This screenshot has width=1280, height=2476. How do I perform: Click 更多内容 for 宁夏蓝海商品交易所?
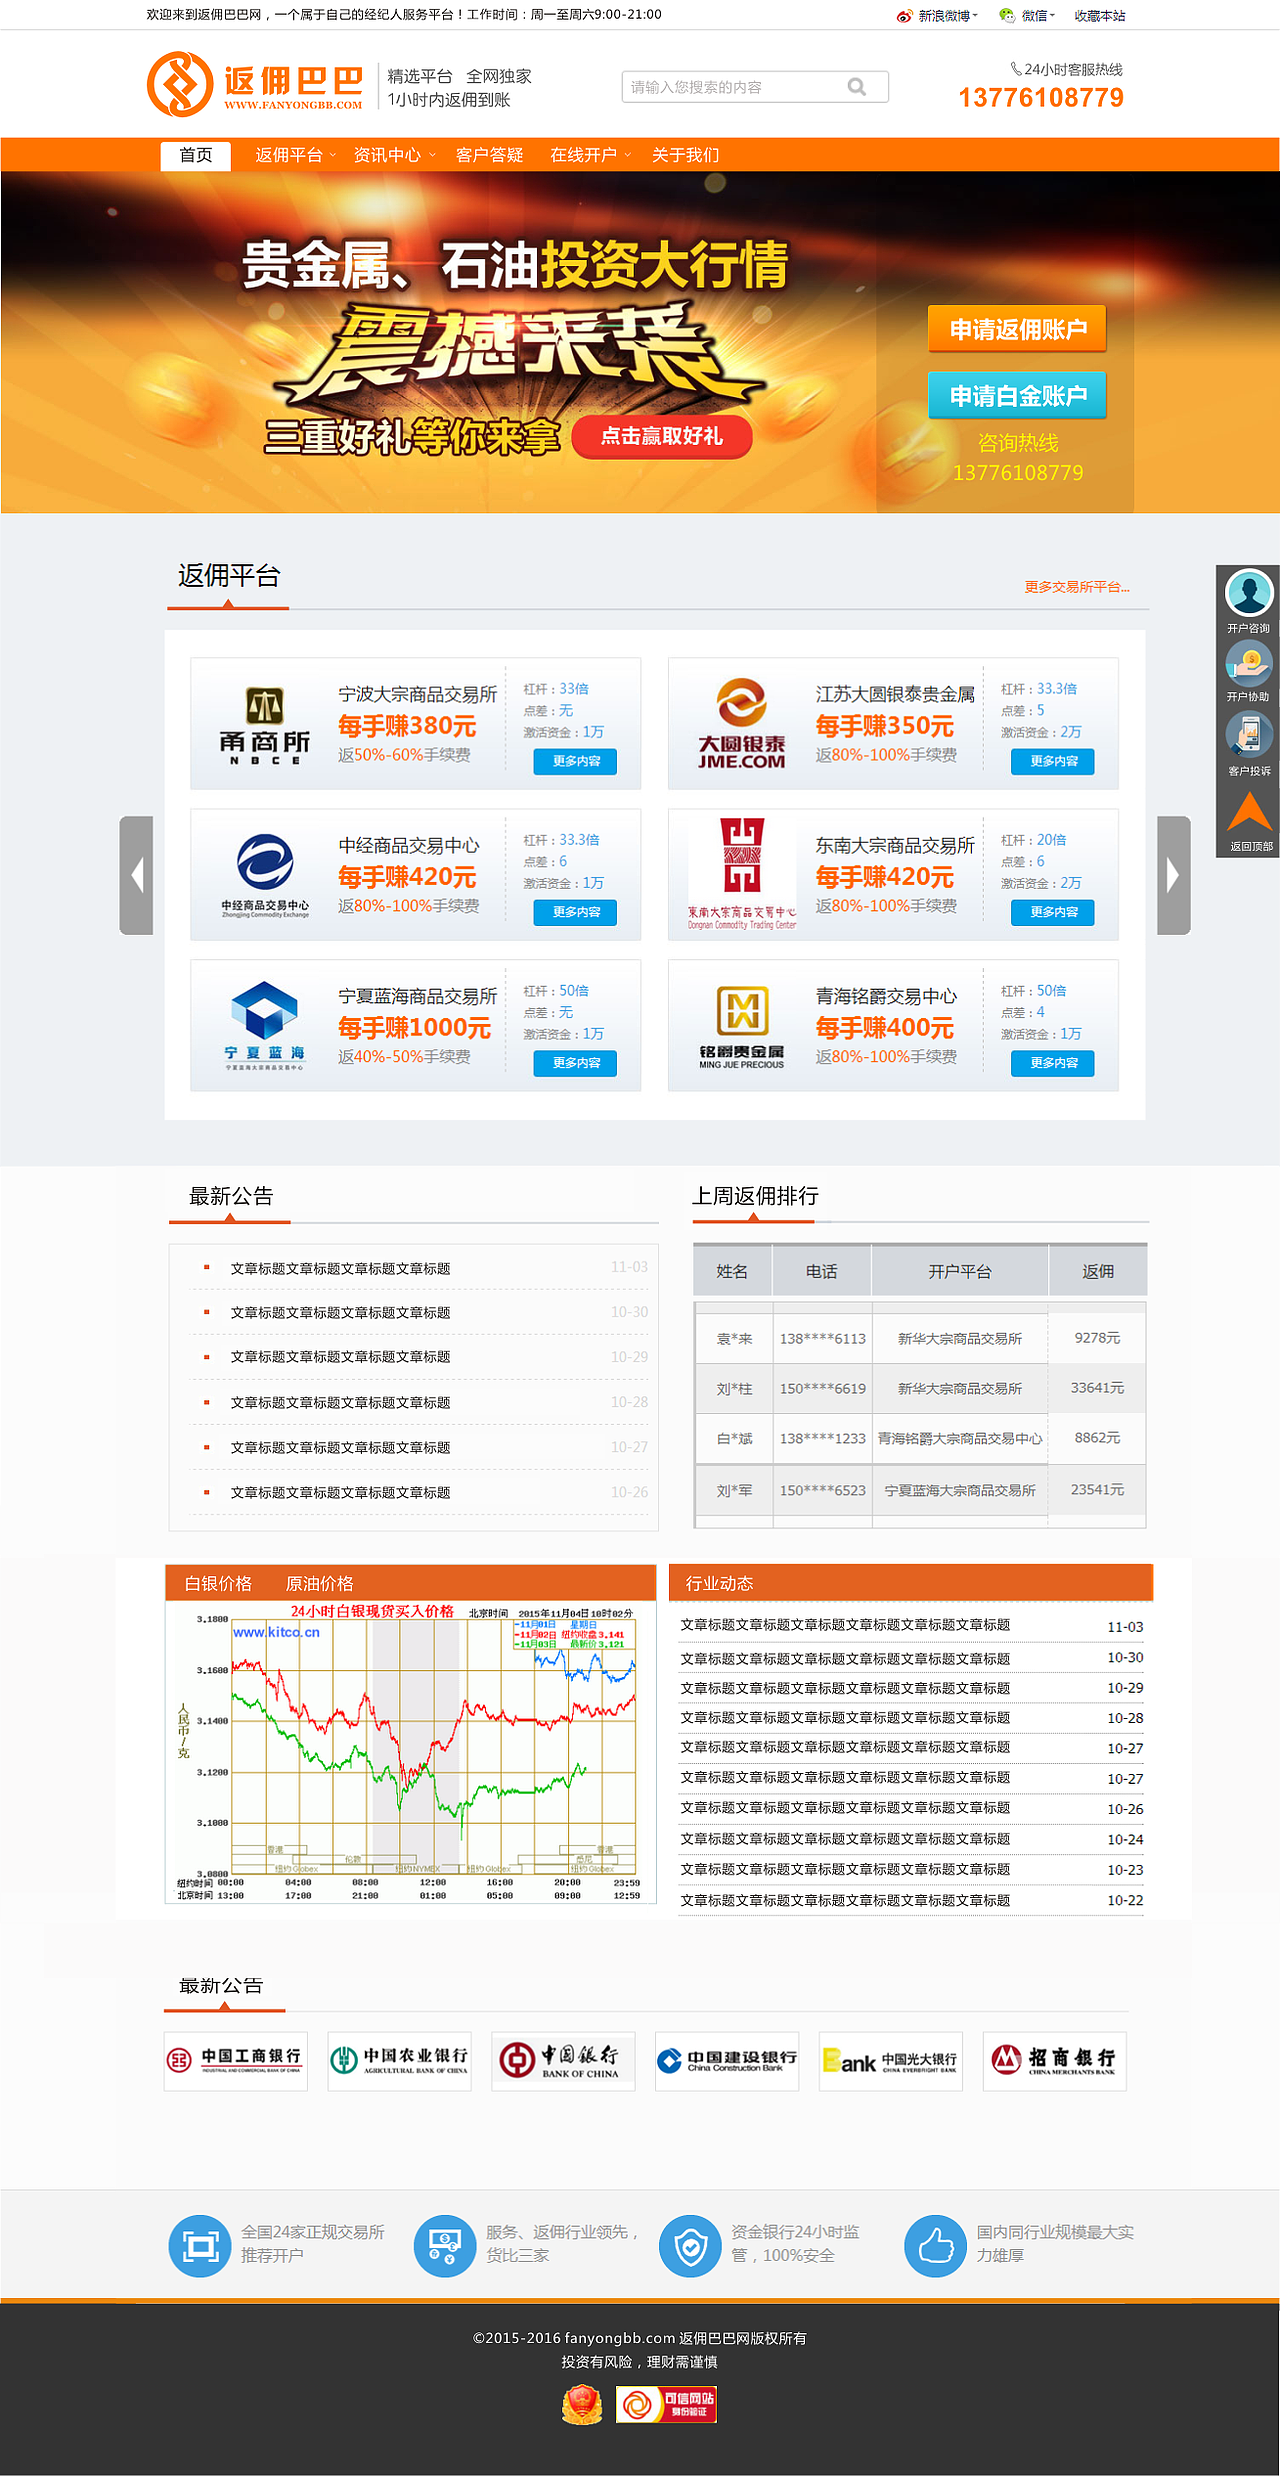pyautogui.click(x=575, y=1063)
